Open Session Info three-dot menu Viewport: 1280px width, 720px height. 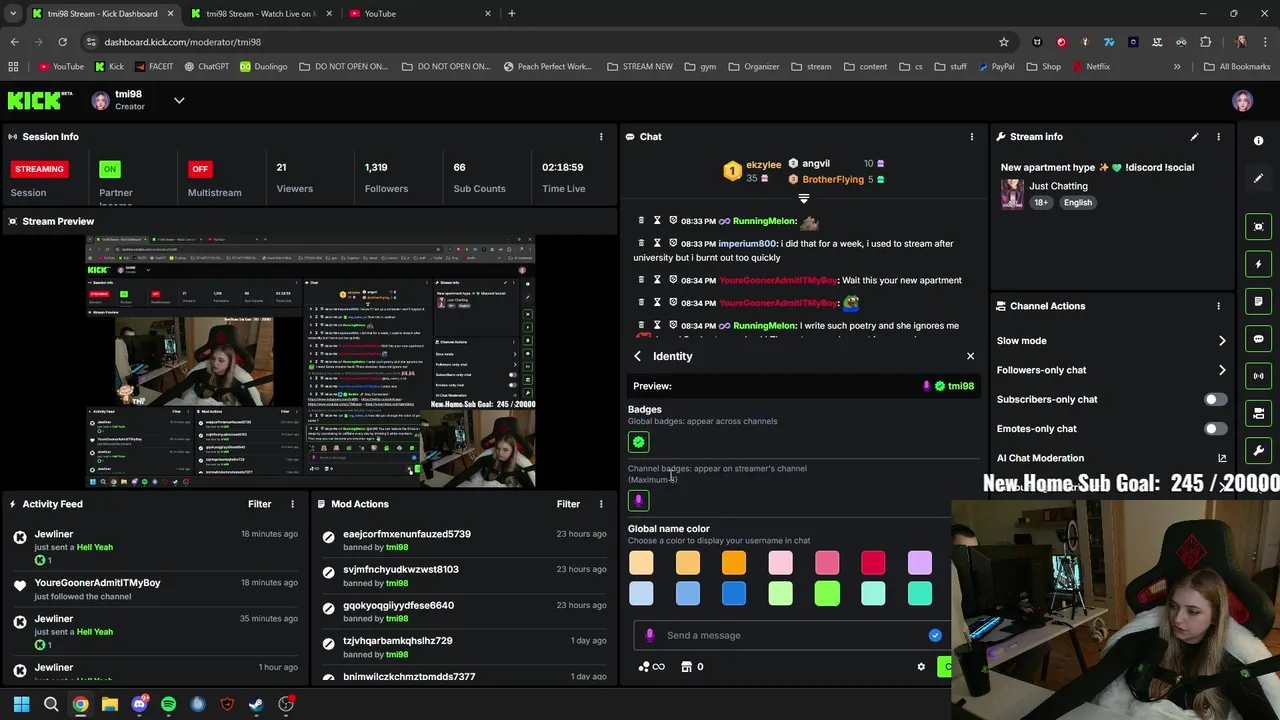pyautogui.click(x=601, y=137)
